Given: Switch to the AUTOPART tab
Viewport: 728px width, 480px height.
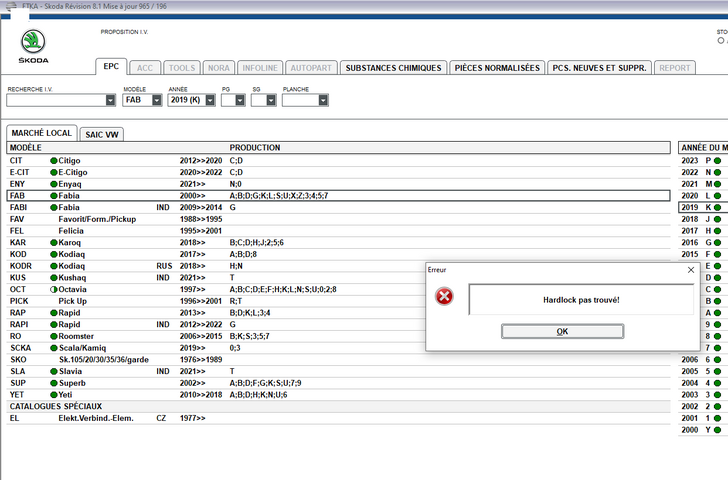Looking at the screenshot, I should click(311, 68).
